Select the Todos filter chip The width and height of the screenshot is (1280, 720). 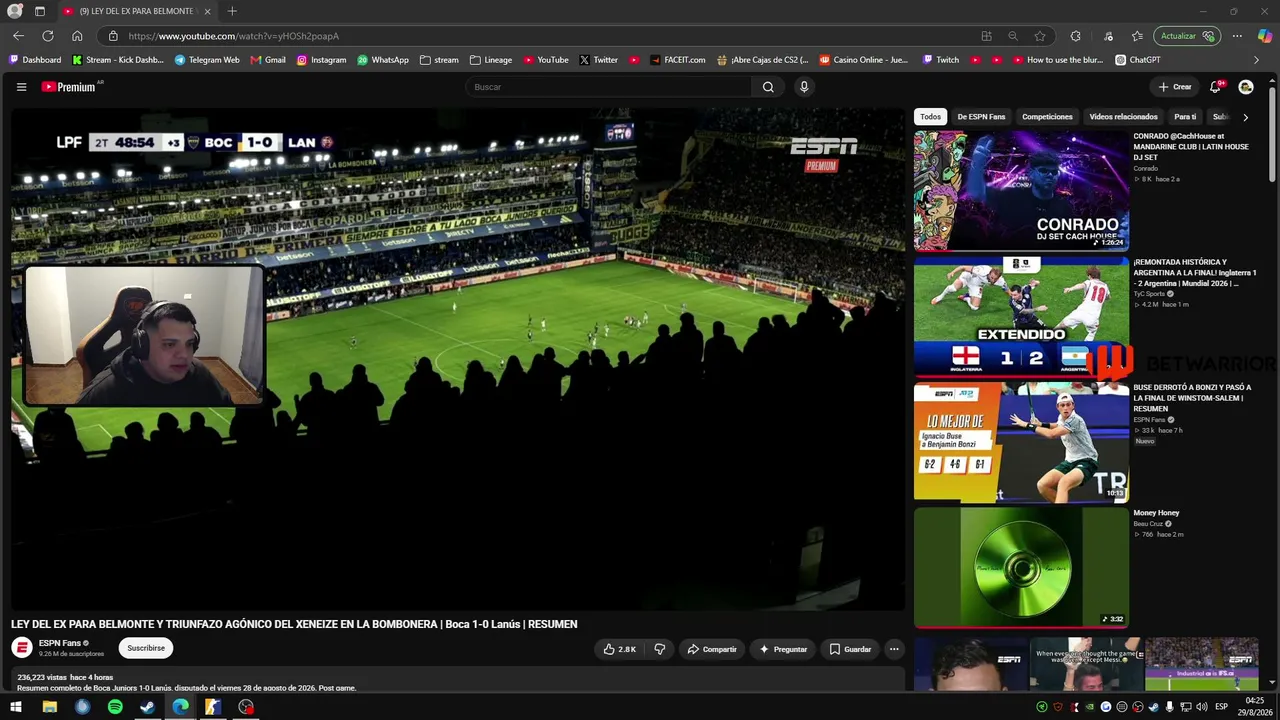(x=930, y=117)
